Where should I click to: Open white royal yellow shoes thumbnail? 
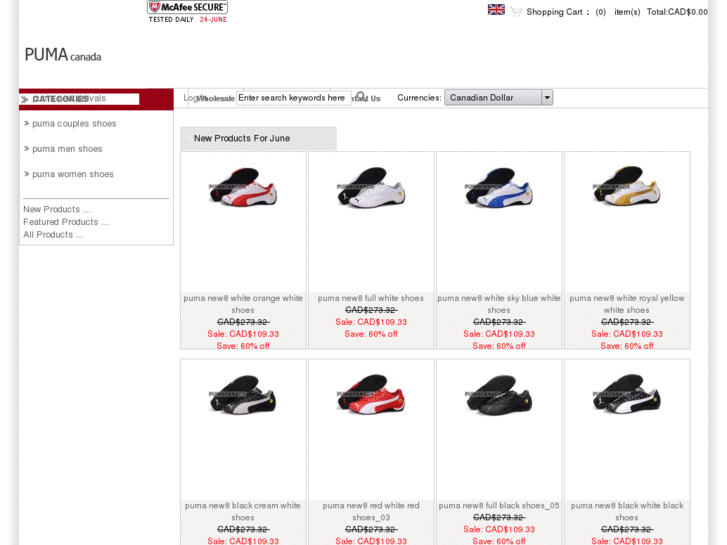tap(627, 186)
